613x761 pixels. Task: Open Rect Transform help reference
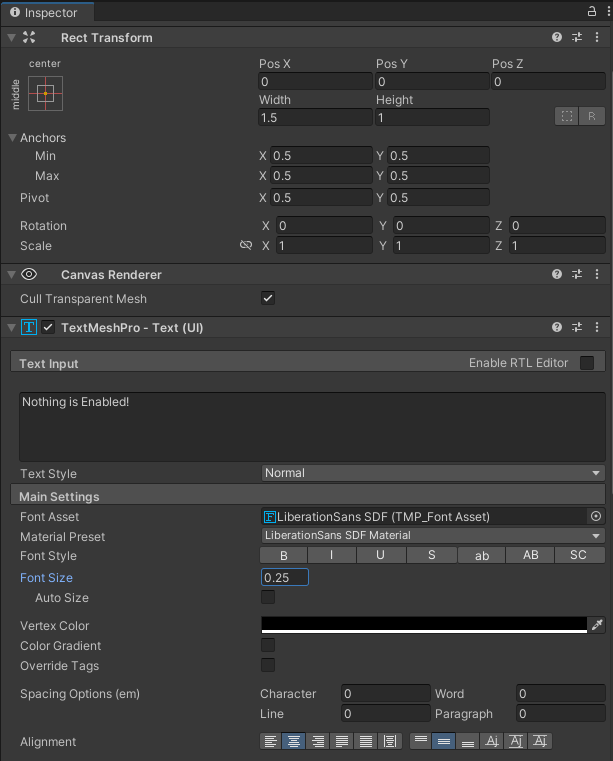[x=557, y=37]
